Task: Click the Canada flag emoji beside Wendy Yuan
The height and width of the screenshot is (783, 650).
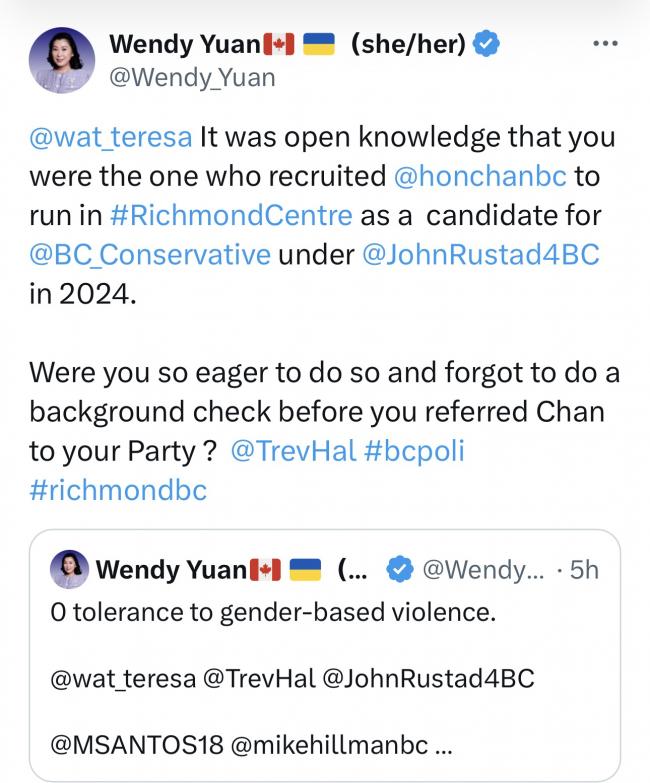Action: pos(279,44)
